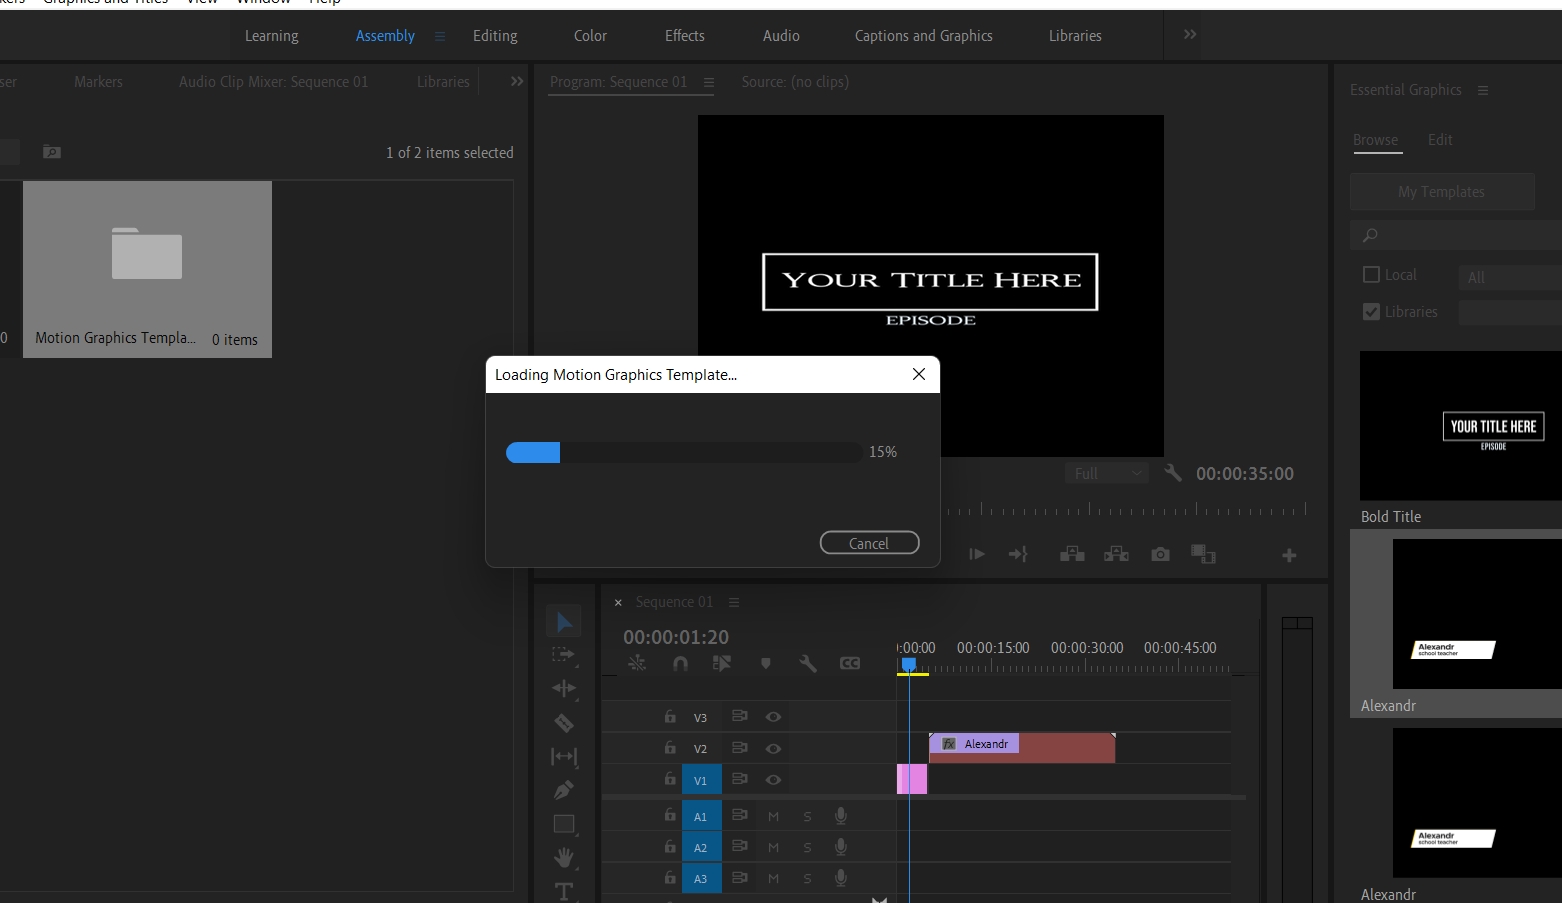Open the Edit tab in Essential Graphics
Image resolution: width=1562 pixels, height=903 pixels.
point(1439,140)
